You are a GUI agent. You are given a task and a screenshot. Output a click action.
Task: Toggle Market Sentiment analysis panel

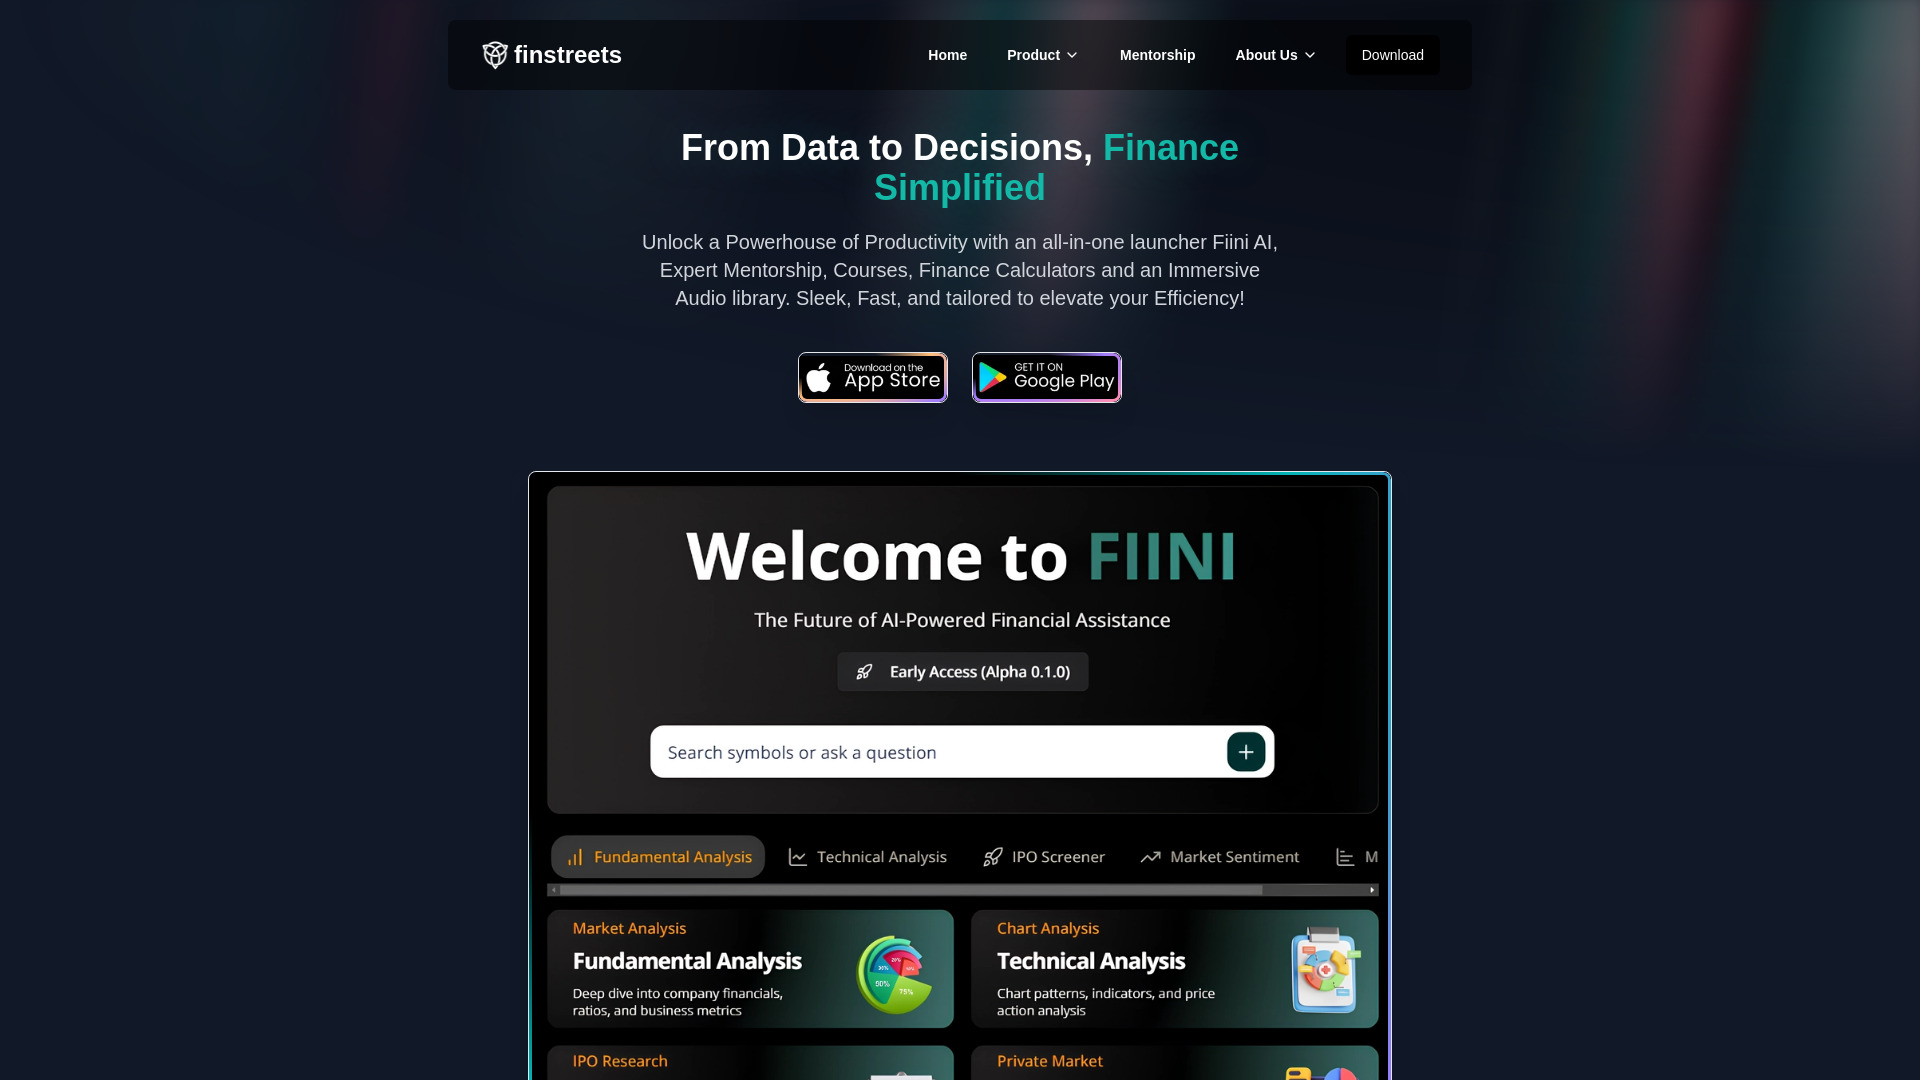[x=1218, y=856]
